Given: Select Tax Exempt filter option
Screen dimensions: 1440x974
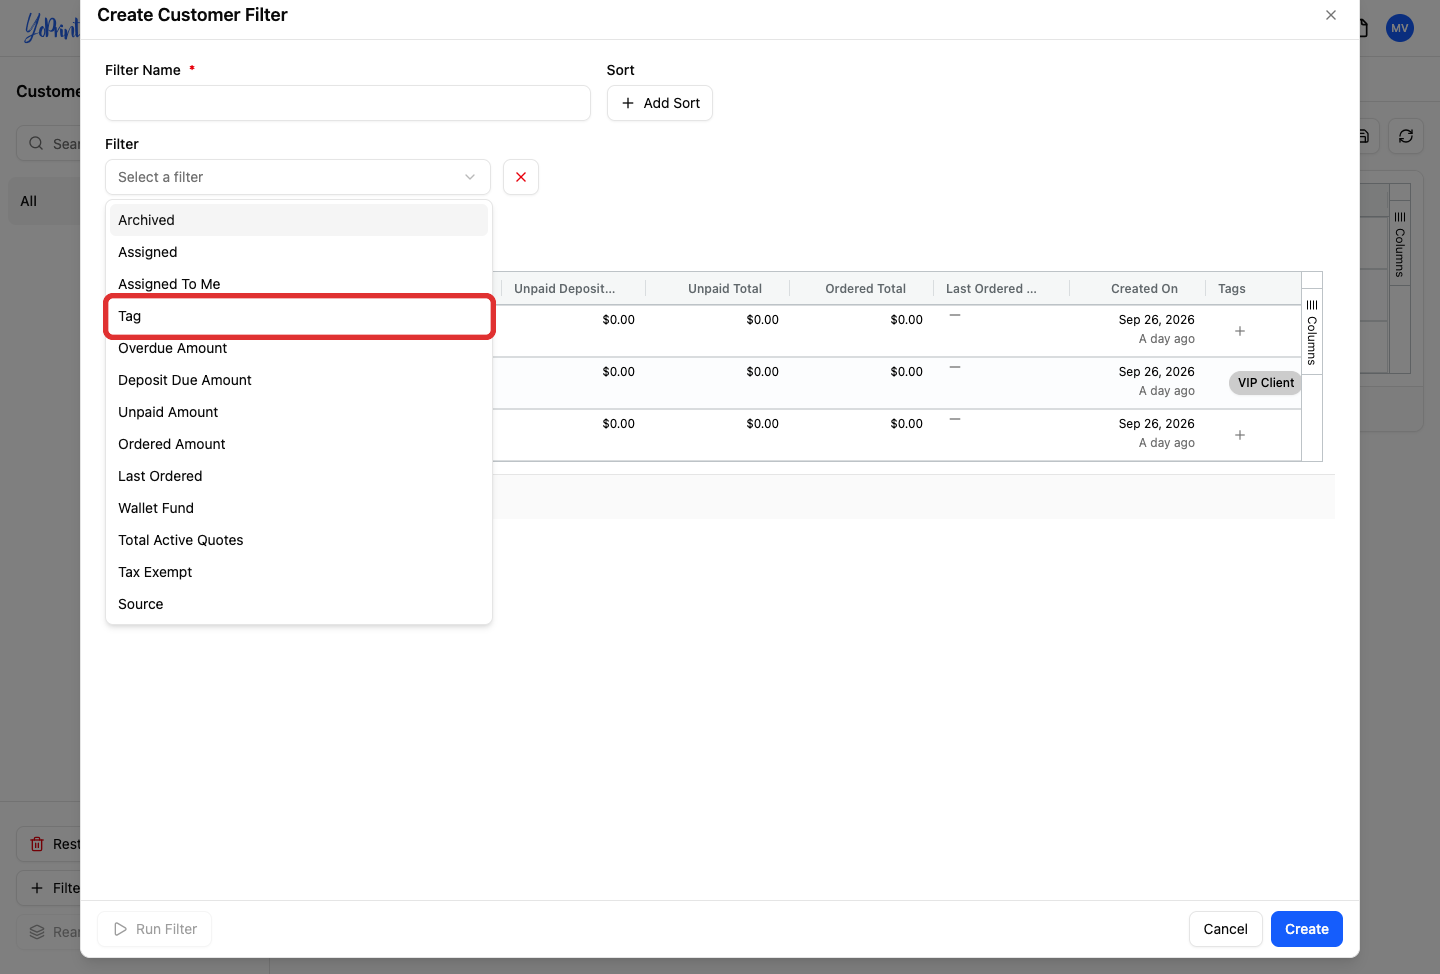Looking at the screenshot, I should (299, 572).
